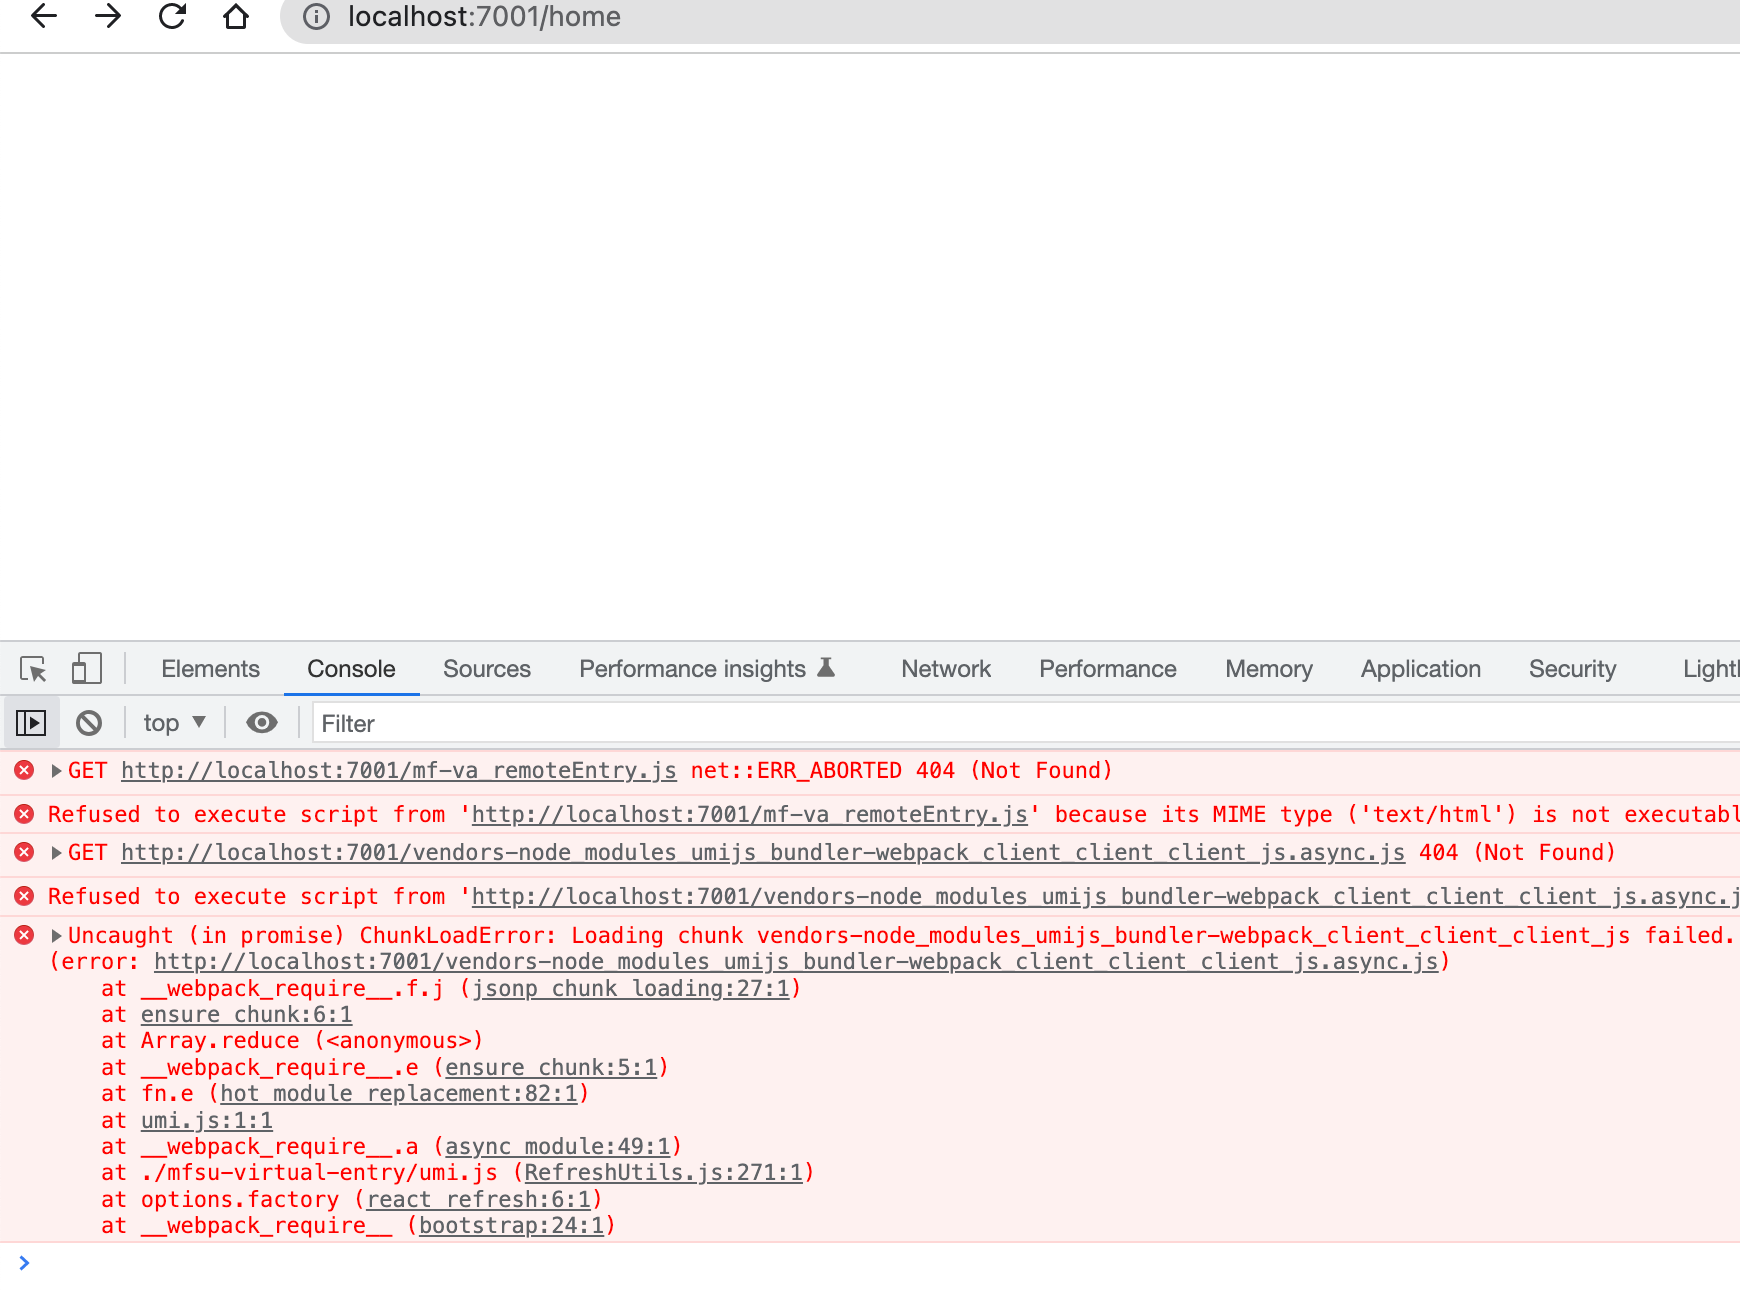Click the red error icon on the ChunkLoadError
This screenshot has height=1292, width=1740.
[x=24, y=935]
